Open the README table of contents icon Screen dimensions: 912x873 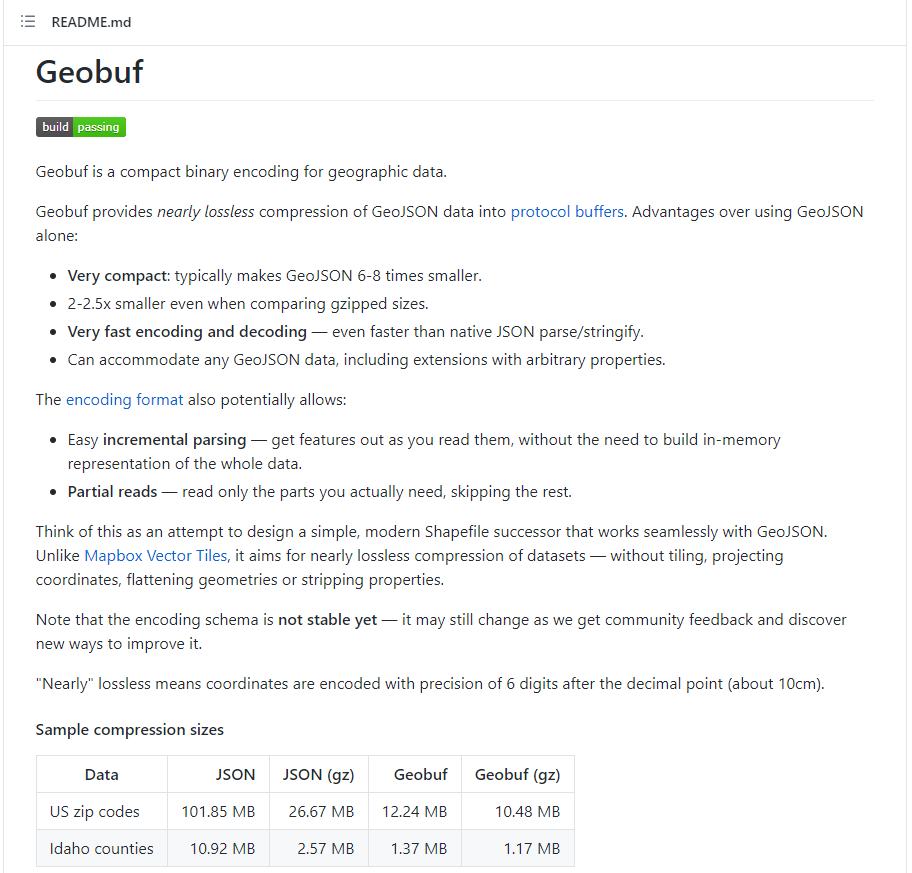[x=28, y=22]
